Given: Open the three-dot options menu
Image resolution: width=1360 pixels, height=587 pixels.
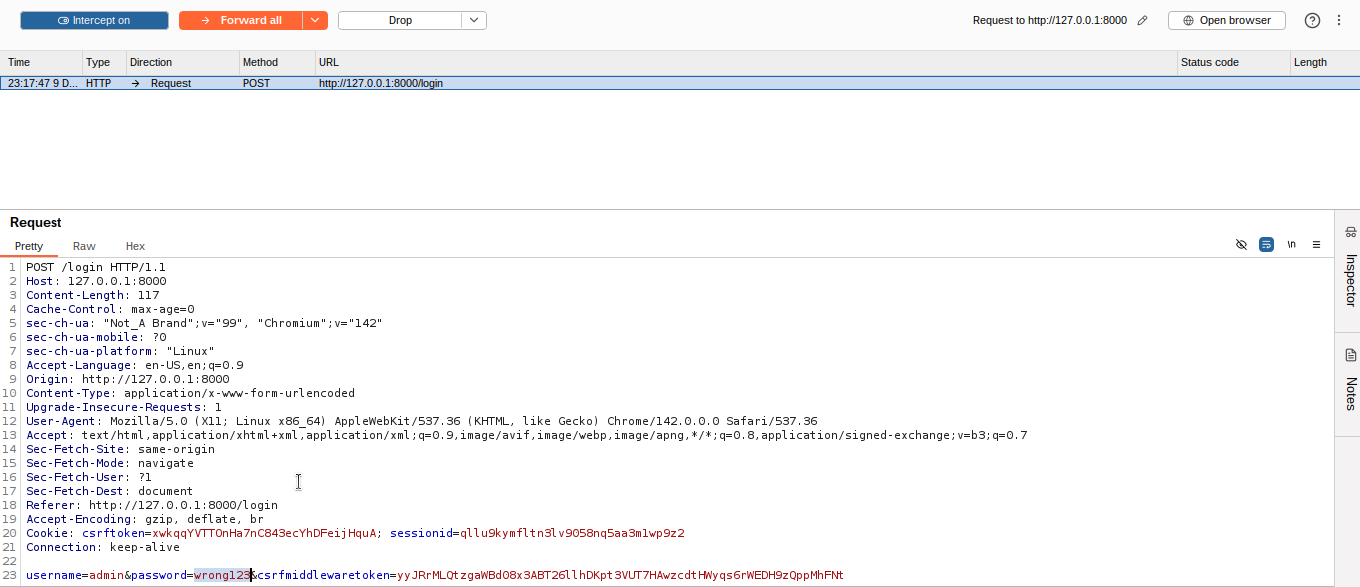Looking at the screenshot, I should [x=1339, y=20].
